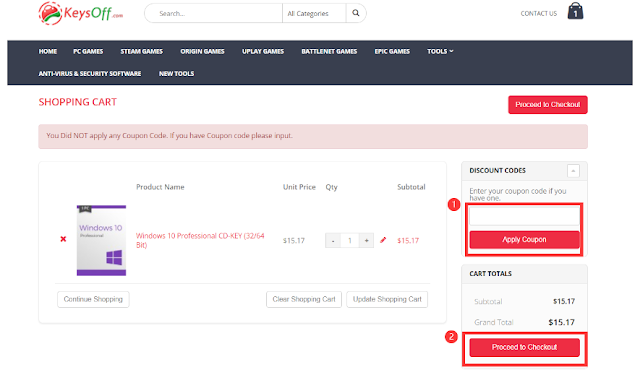Open the All Categories dropdown
The width and height of the screenshot is (640, 370).
tap(314, 13)
